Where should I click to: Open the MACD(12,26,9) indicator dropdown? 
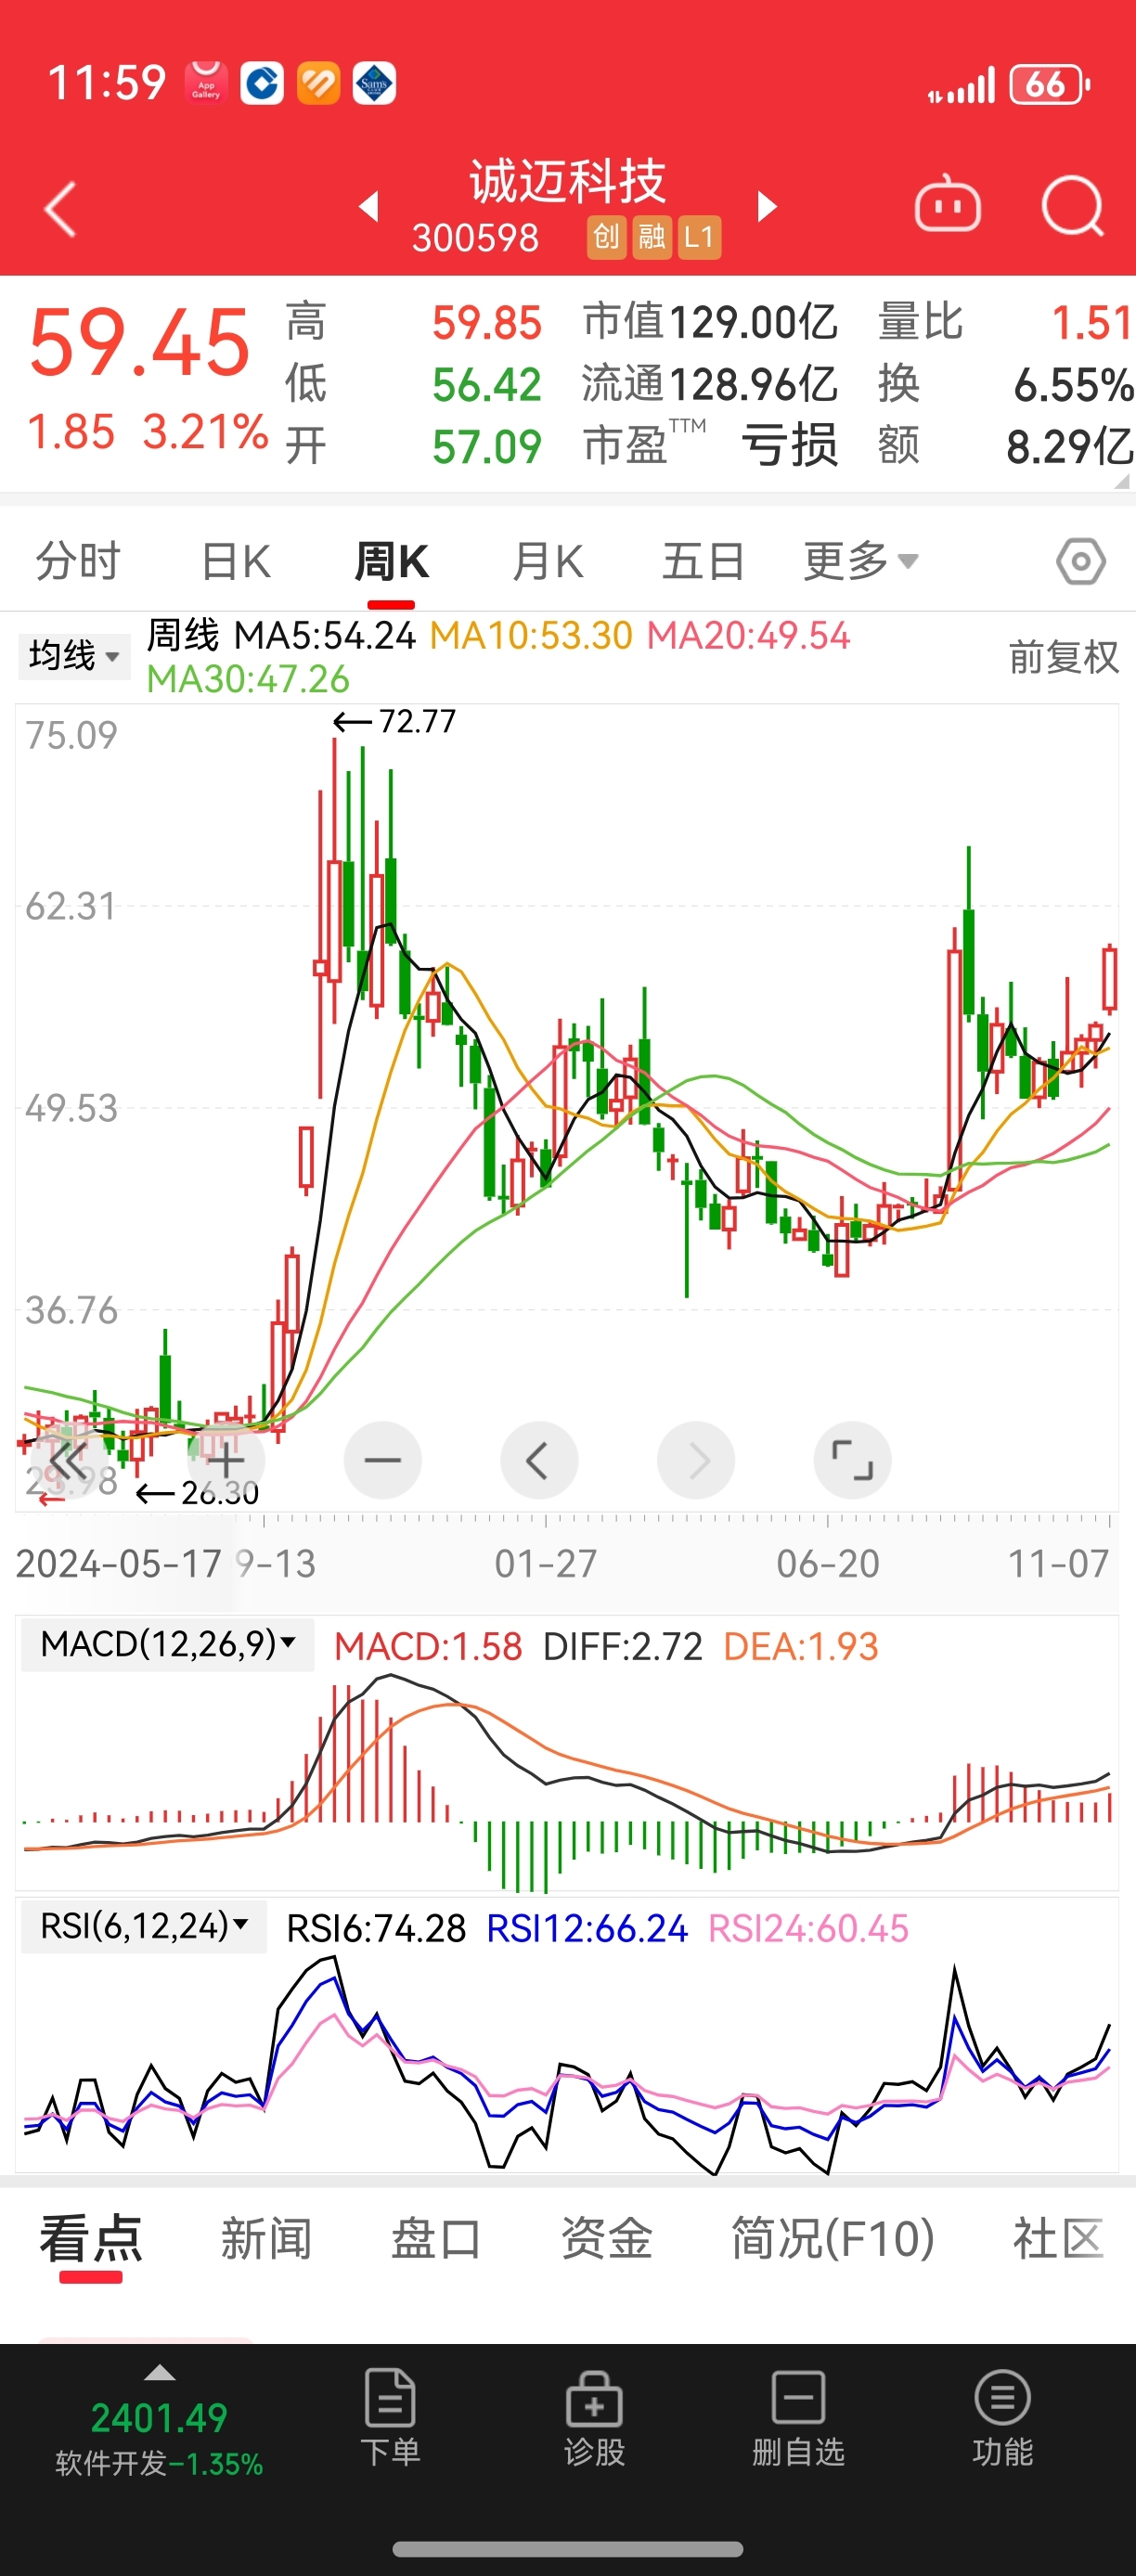pyautogui.click(x=168, y=1644)
